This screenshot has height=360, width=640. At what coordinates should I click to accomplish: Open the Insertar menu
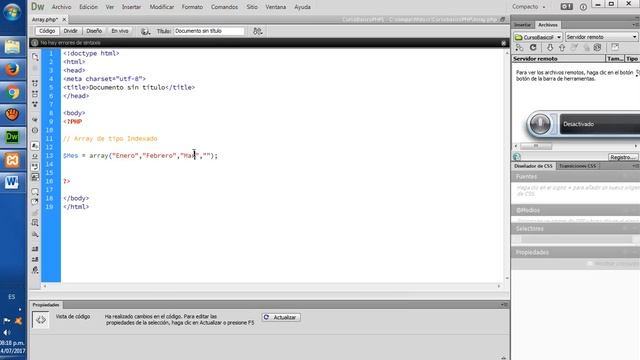coord(131,7)
